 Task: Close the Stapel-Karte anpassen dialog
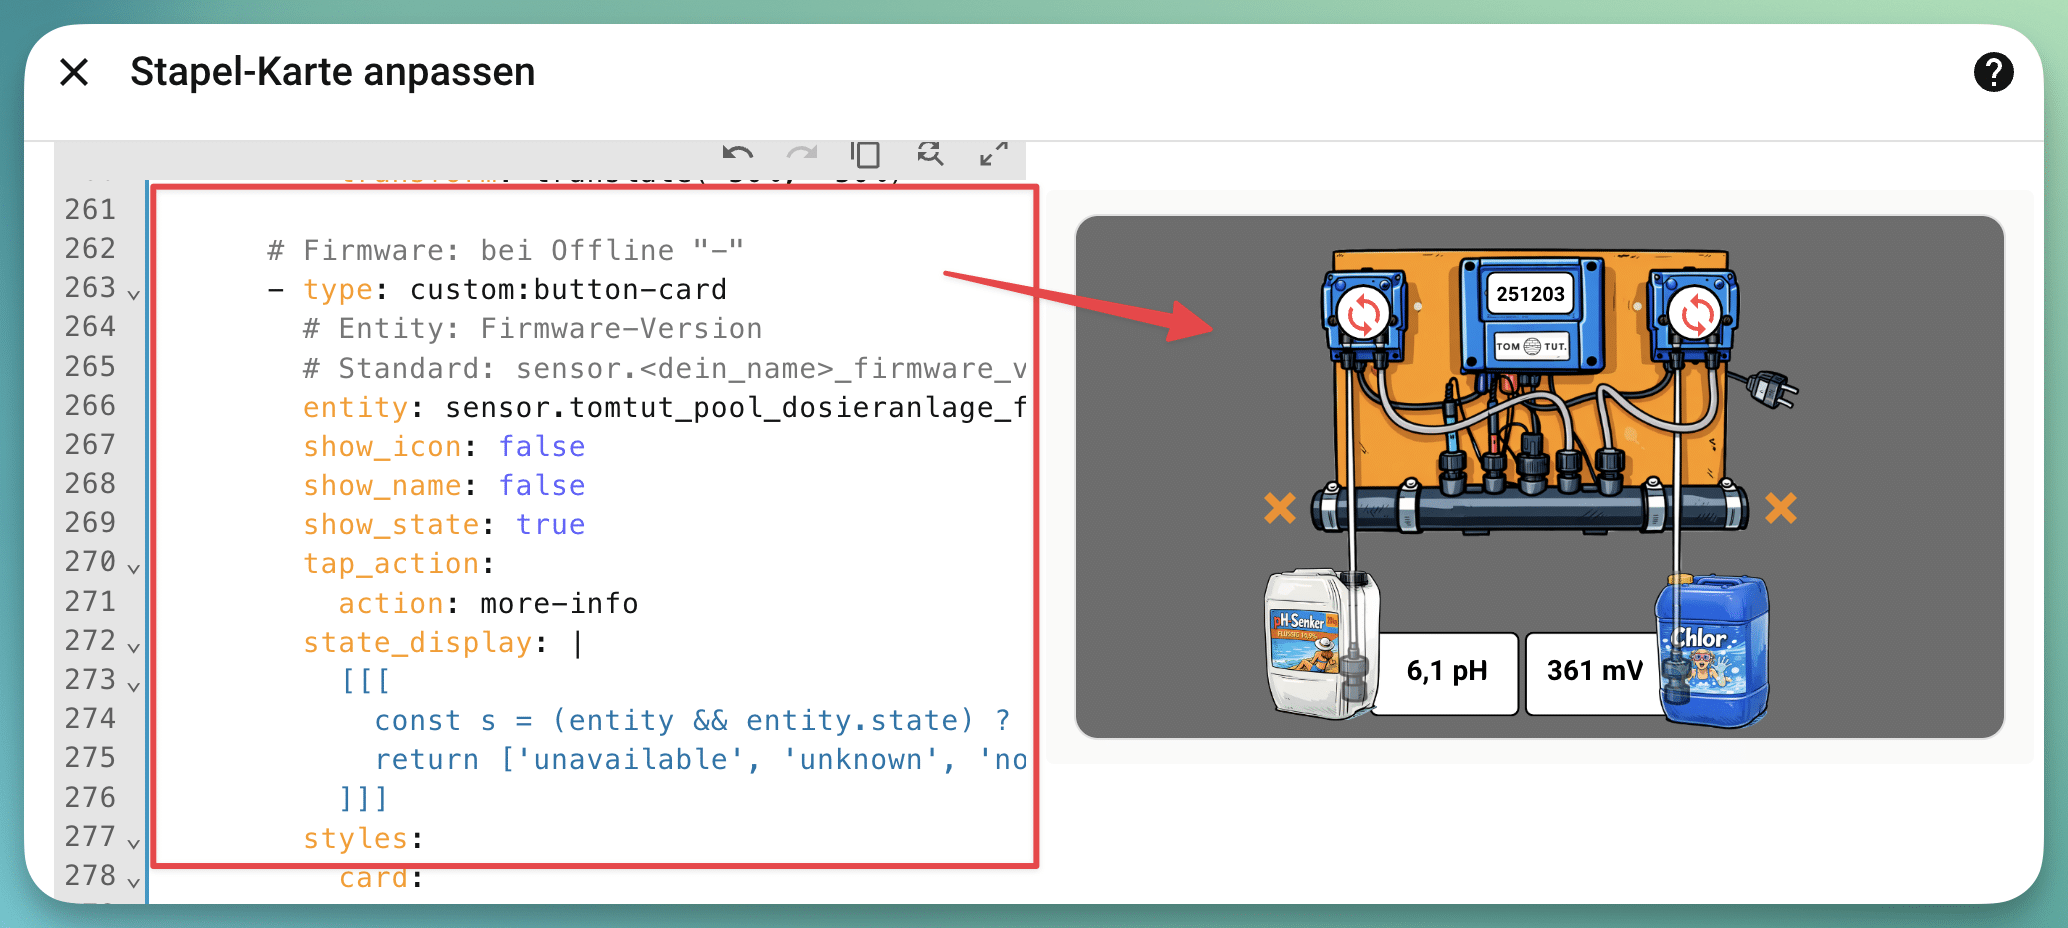(x=74, y=72)
